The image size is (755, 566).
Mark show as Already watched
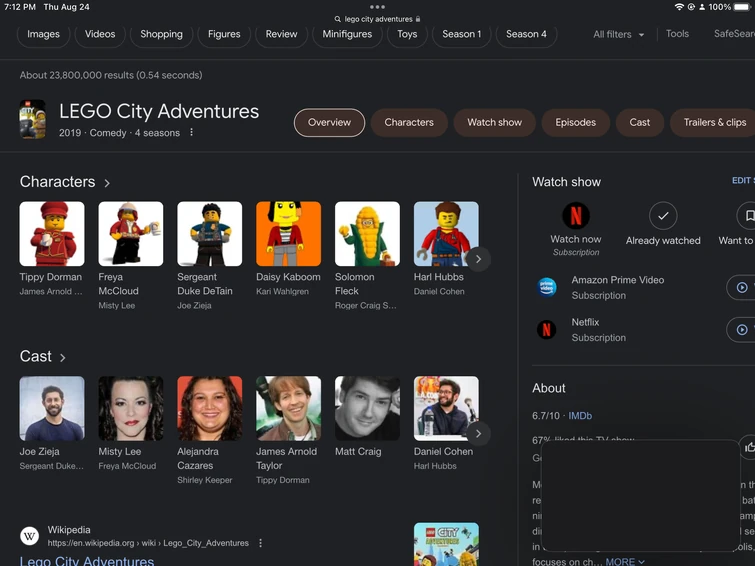click(x=663, y=216)
